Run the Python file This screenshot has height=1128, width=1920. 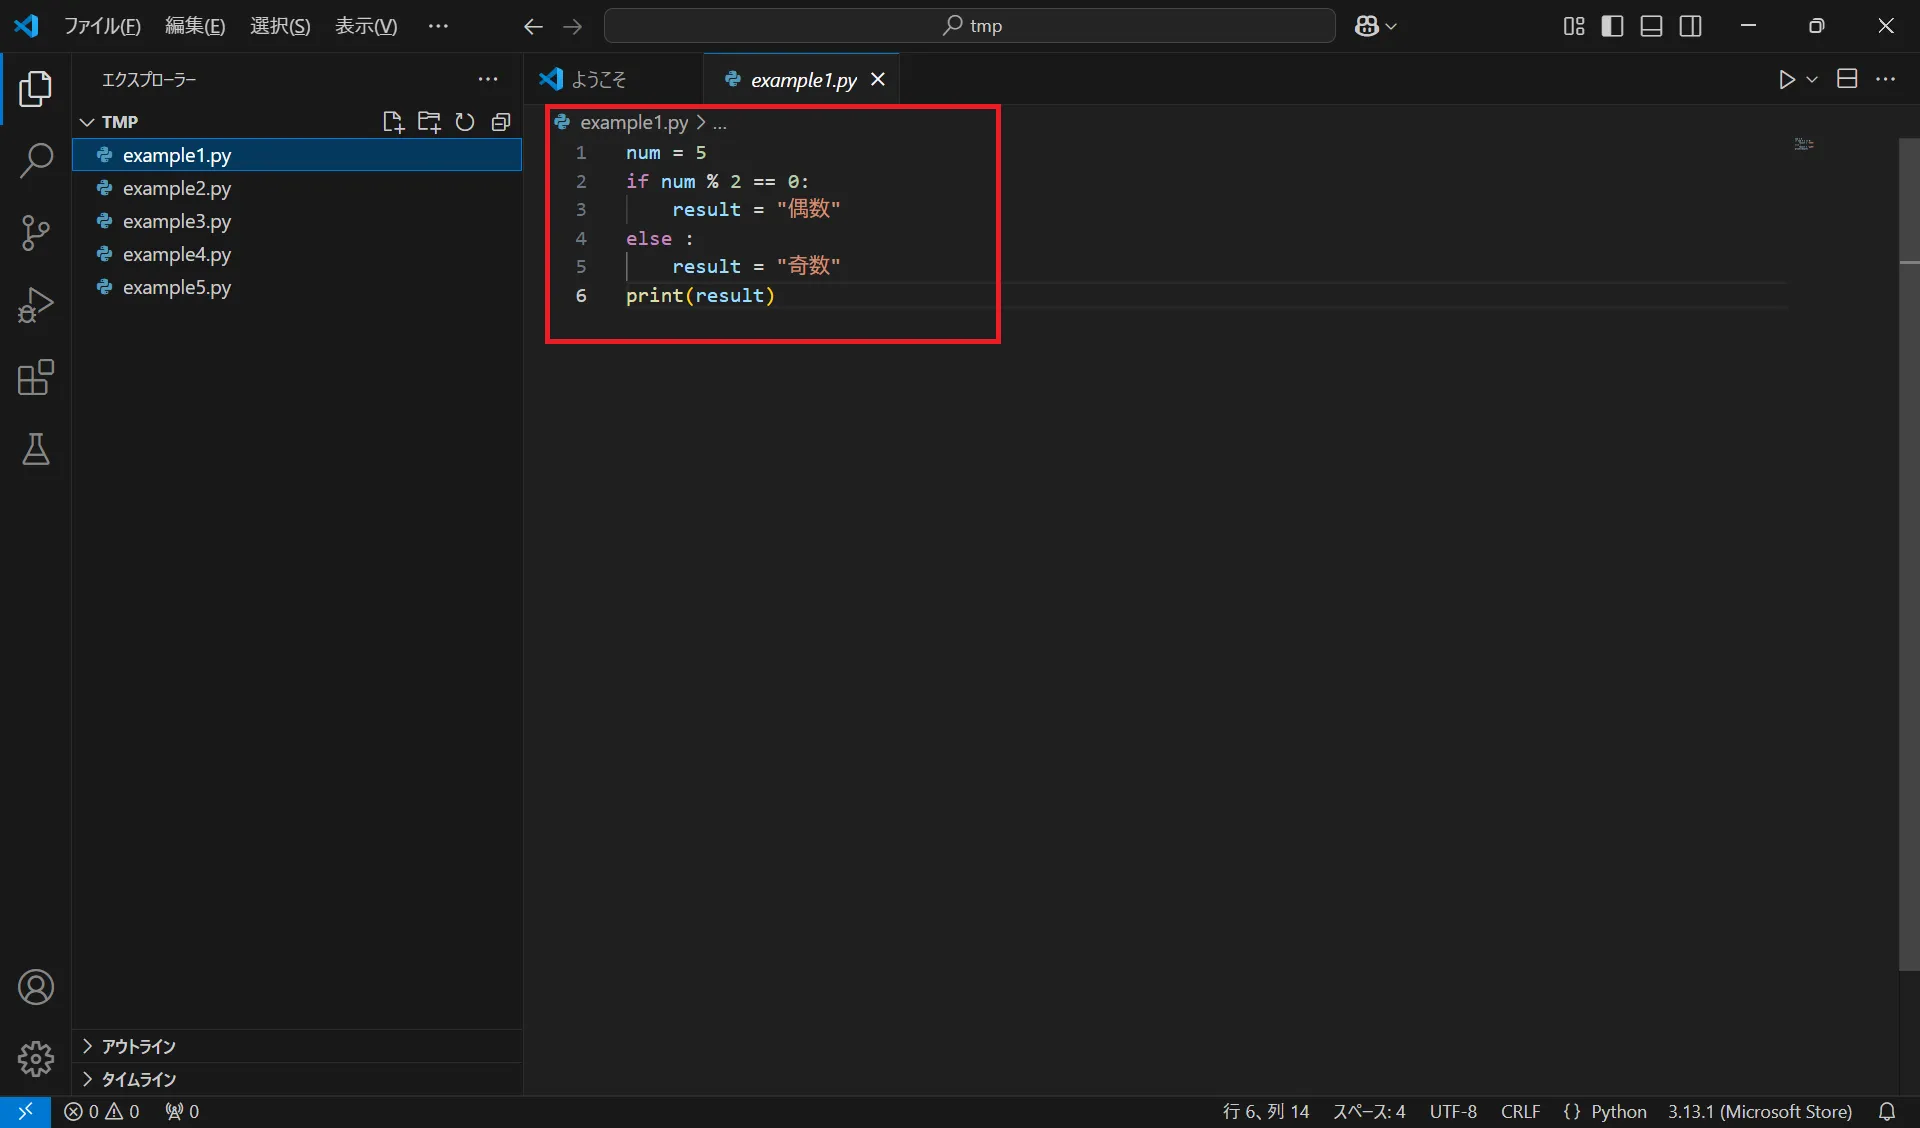tap(1787, 79)
